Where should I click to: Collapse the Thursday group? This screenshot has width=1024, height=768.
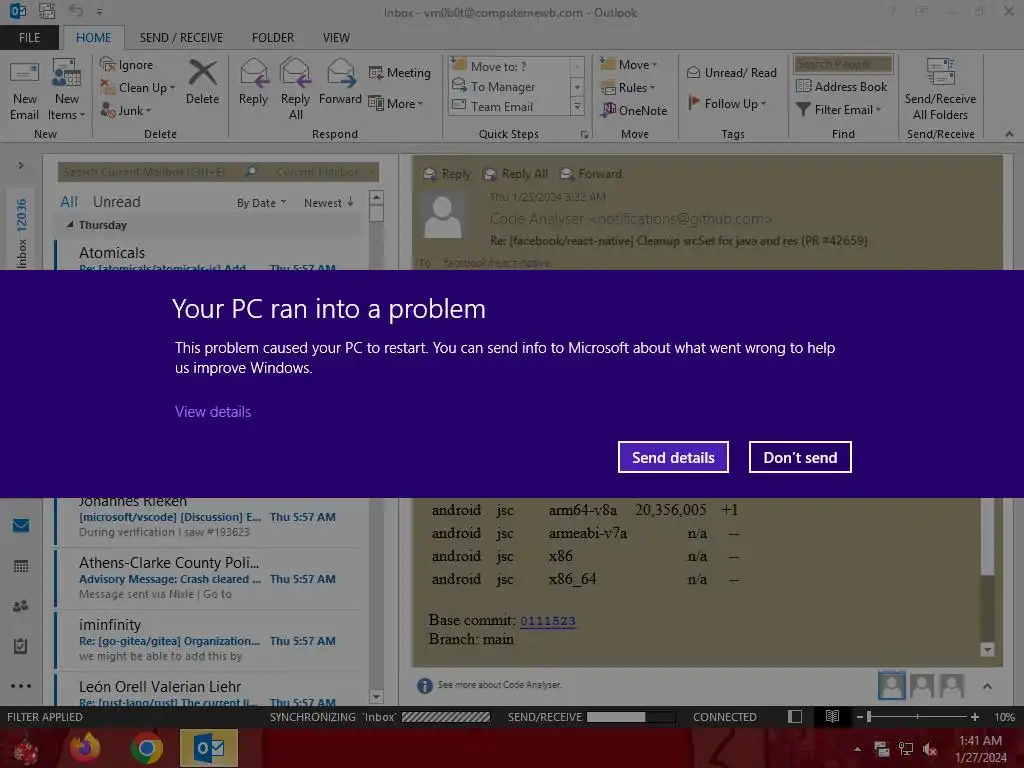[x=70, y=225]
